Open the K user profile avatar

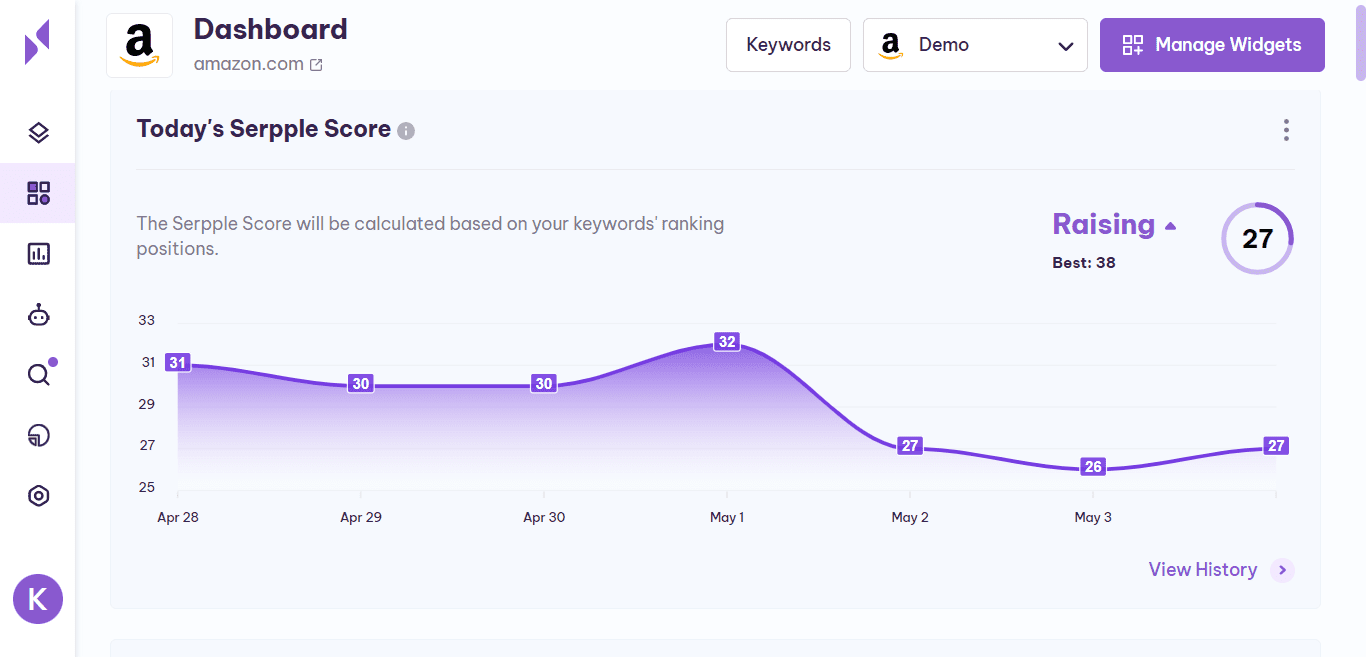pos(38,599)
